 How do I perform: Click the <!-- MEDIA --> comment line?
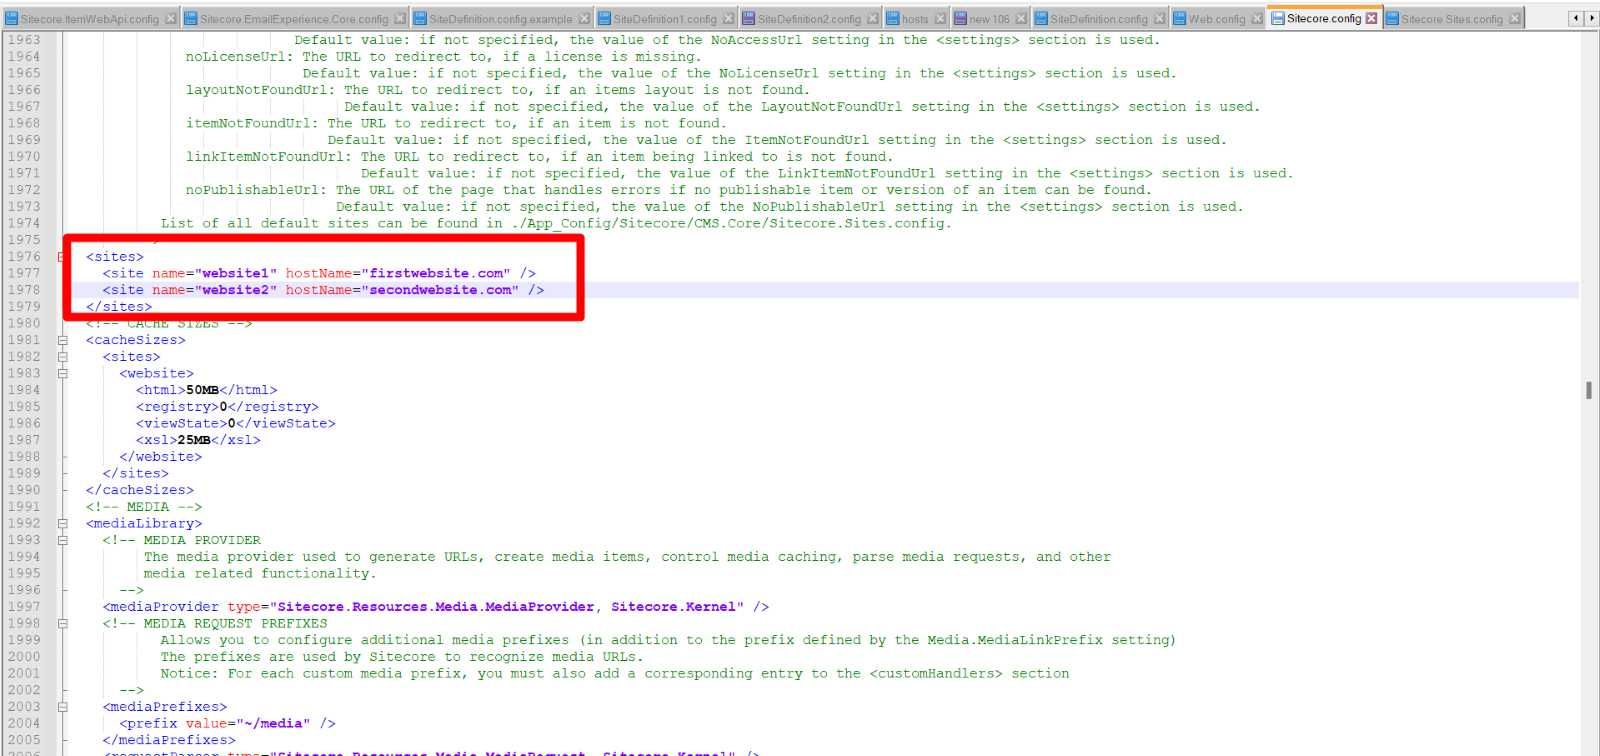(144, 507)
